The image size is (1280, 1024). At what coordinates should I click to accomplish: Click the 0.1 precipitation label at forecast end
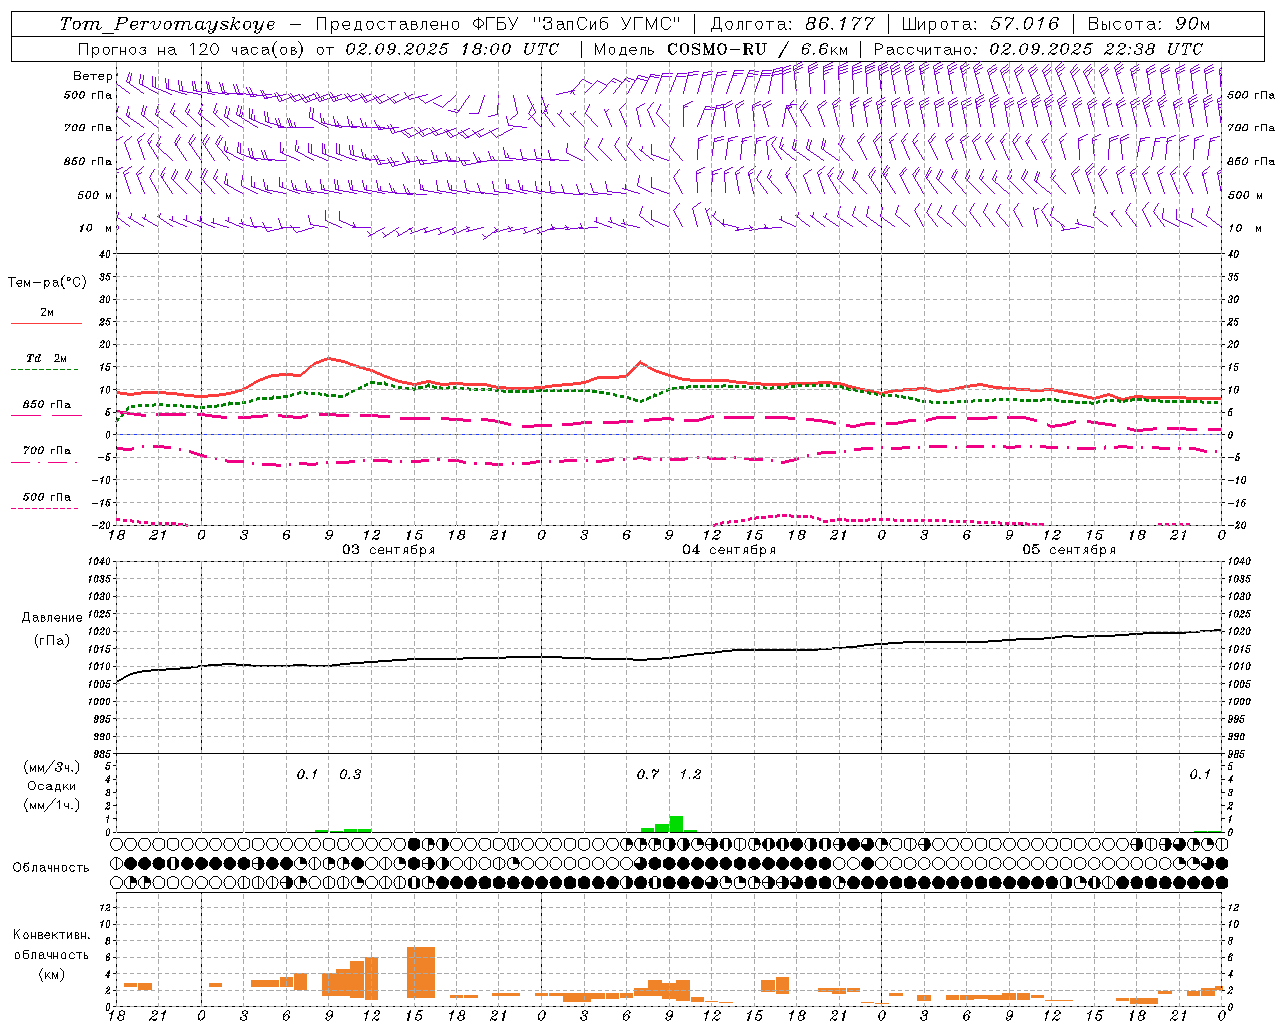pos(1200,775)
